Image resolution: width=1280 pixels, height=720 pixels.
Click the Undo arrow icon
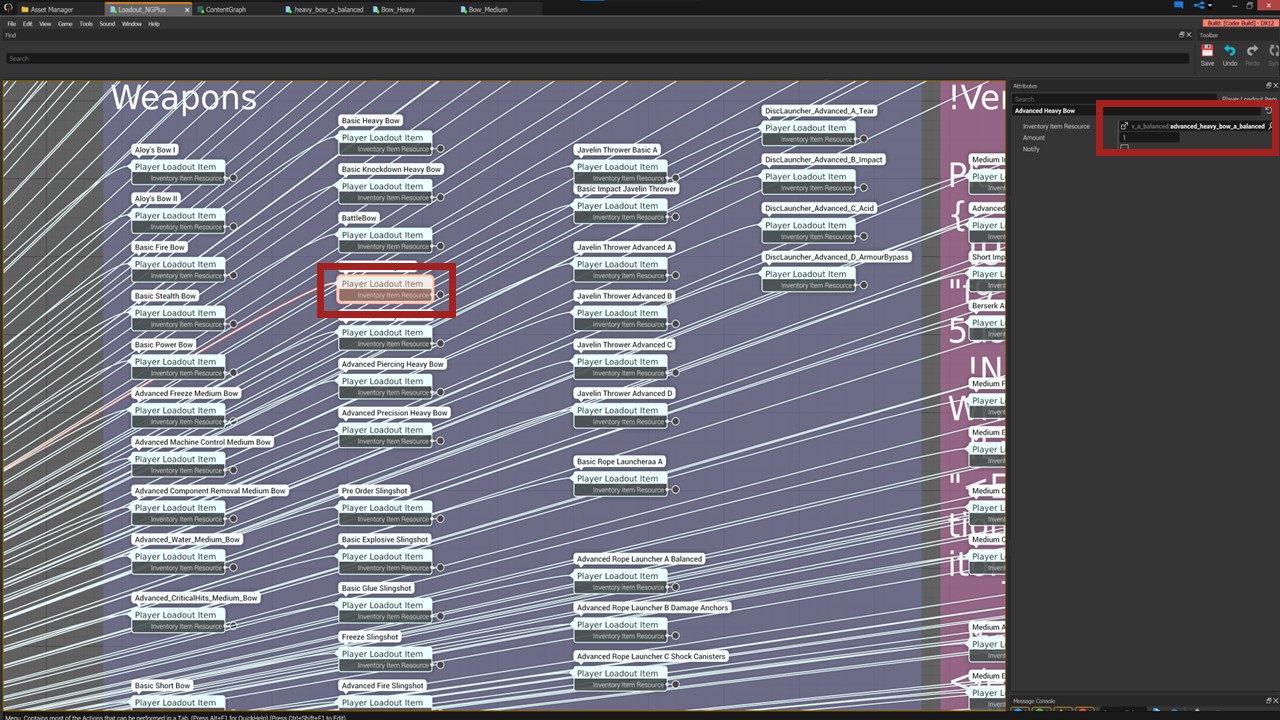pyautogui.click(x=1229, y=51)
